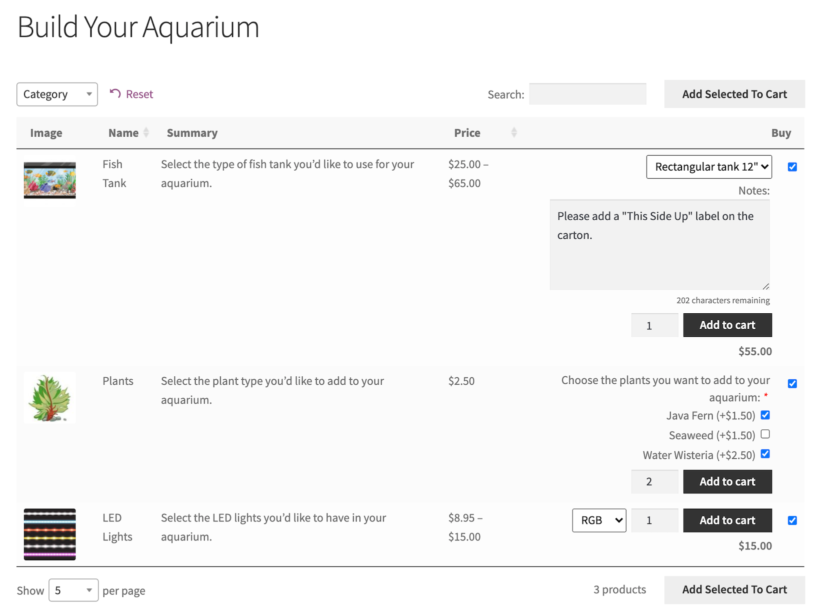Click the top Add Selected To Cart button

pyautogui.click(x=734, y=93)
